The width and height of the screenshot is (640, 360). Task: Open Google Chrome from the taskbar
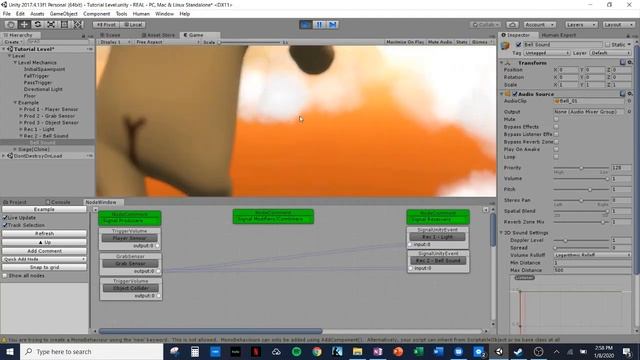(317, 351)
